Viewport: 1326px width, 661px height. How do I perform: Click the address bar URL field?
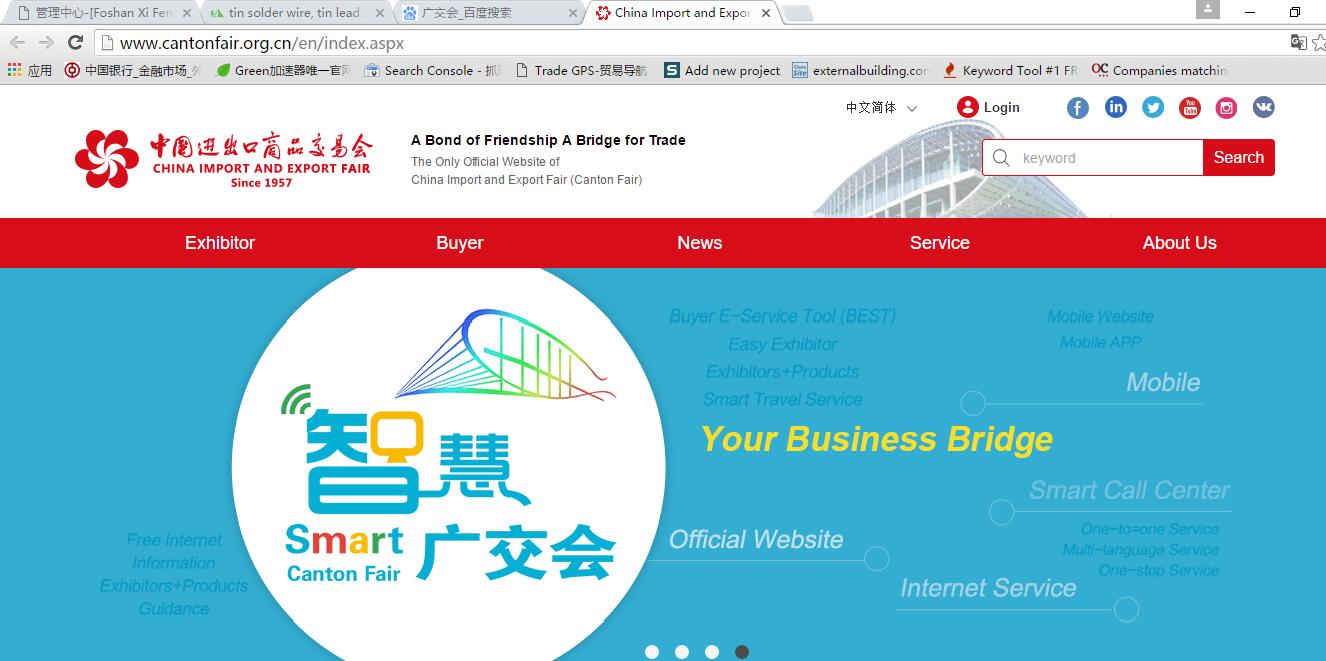tap(690, 43)
